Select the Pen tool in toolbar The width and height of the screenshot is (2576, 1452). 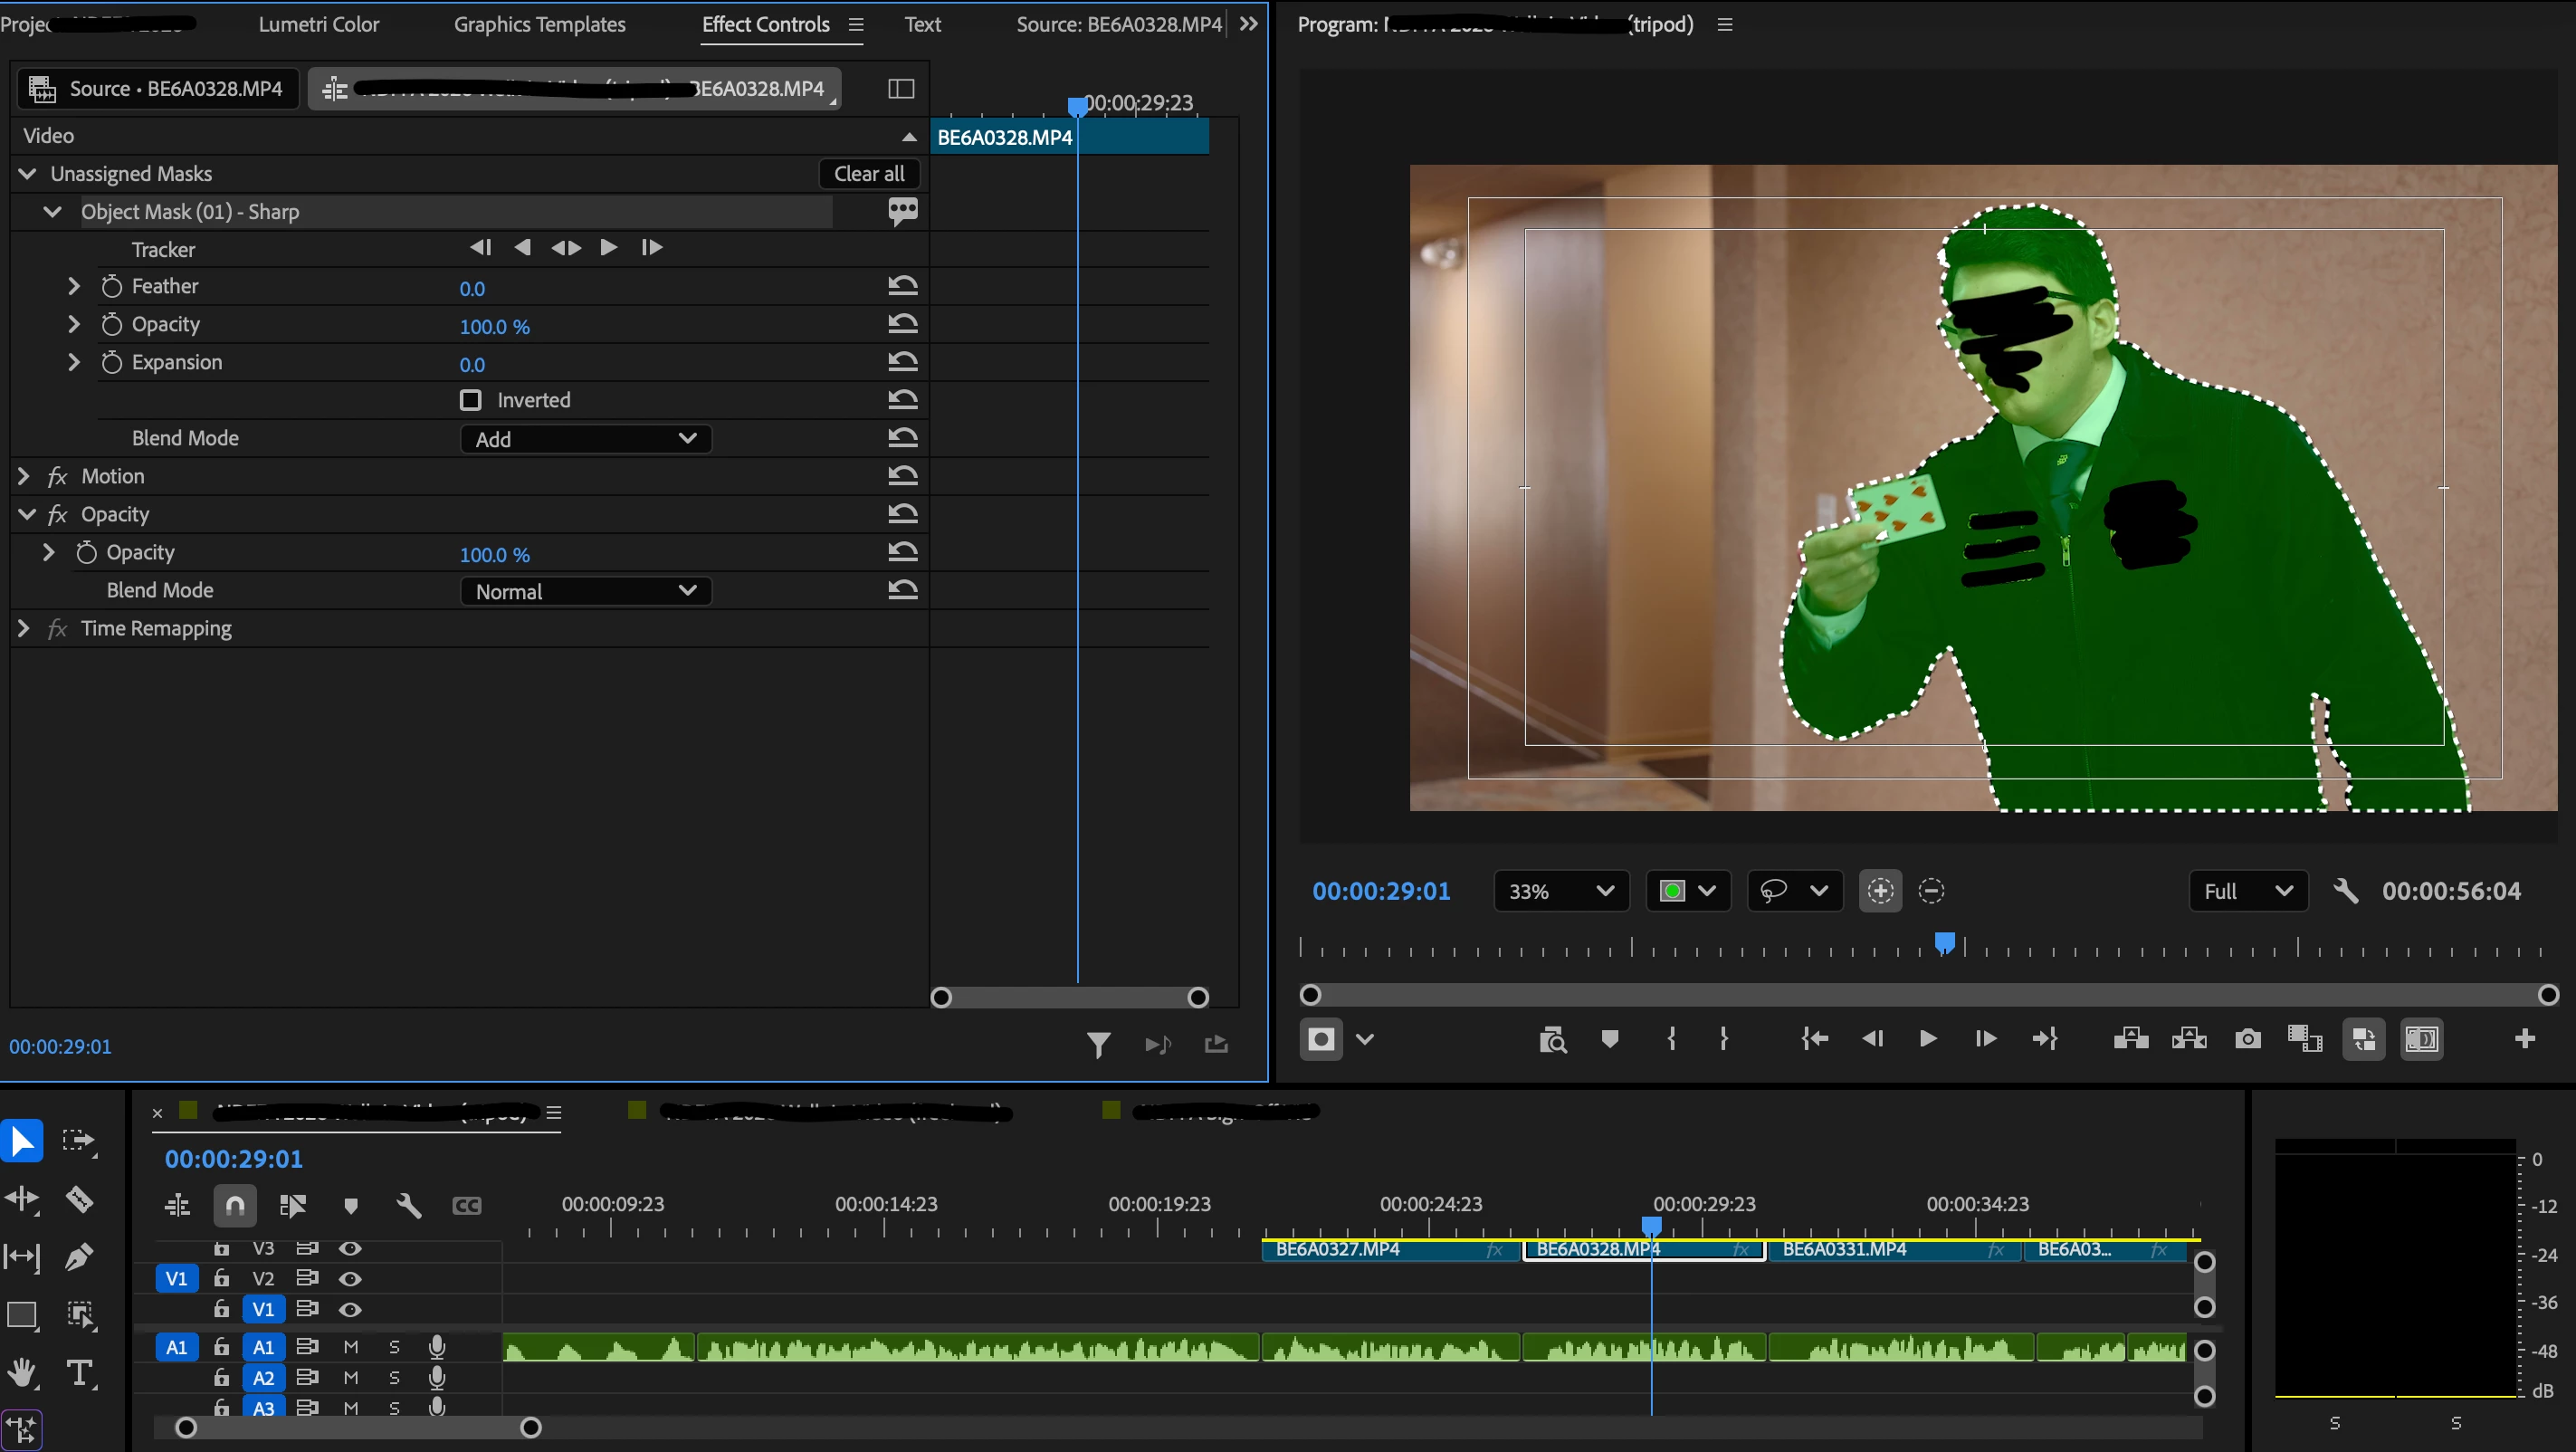(79, 1256)
